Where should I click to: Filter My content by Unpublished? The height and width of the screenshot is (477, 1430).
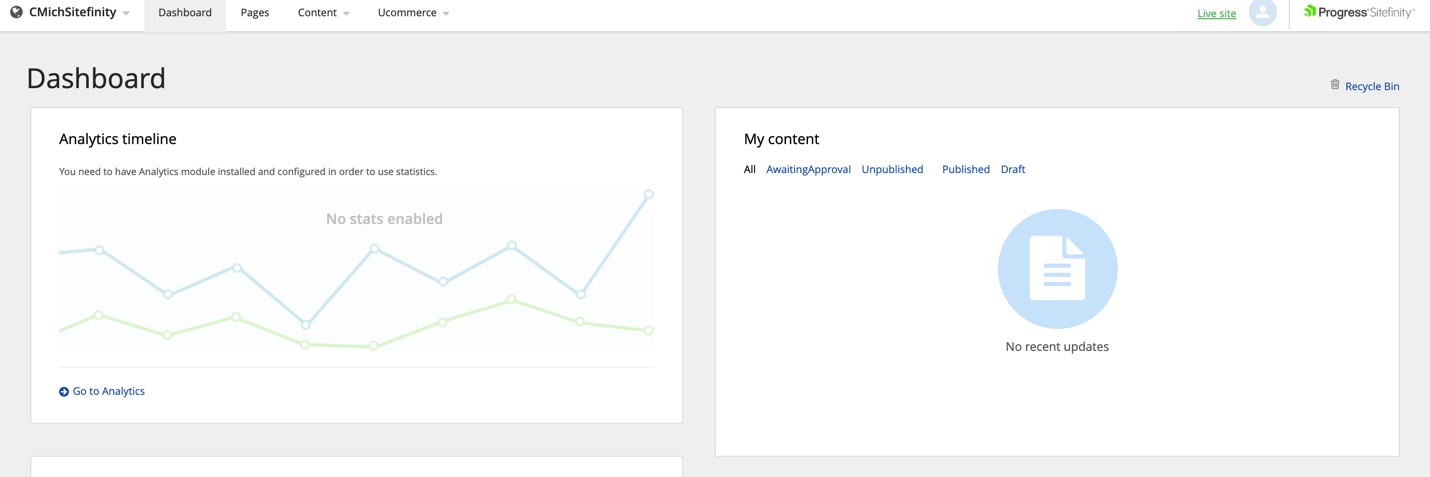tap(892, 170)
